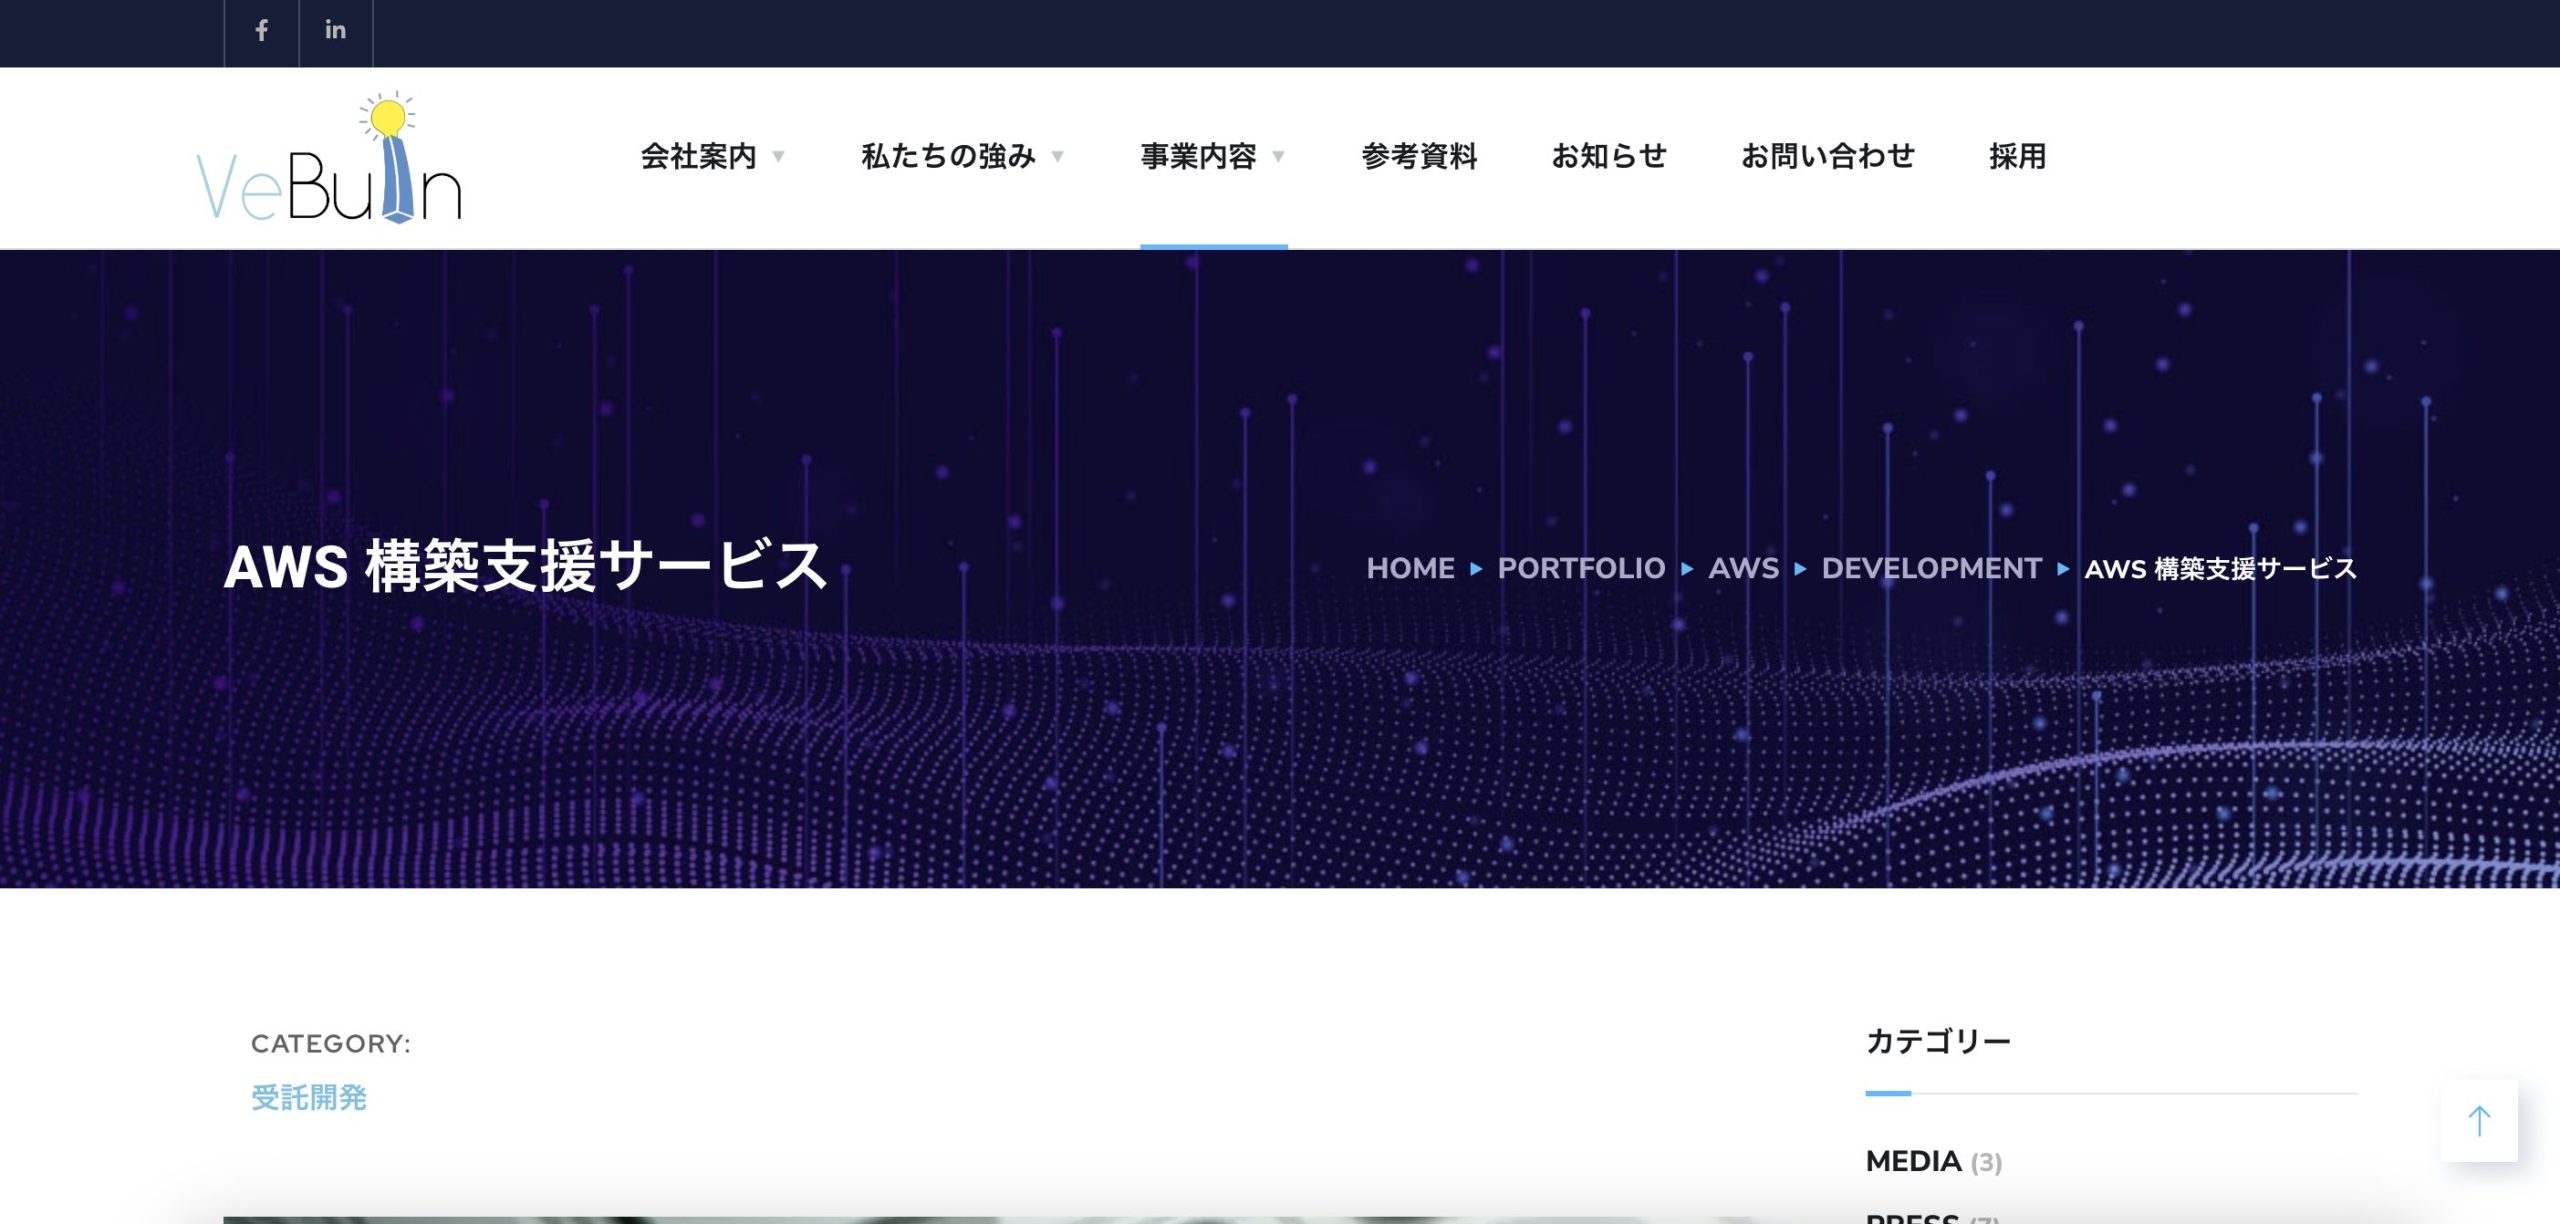2560x1224 pixels.
Task: Click the AWS breadcrumb link
Action: click(x=1744, y=568)
